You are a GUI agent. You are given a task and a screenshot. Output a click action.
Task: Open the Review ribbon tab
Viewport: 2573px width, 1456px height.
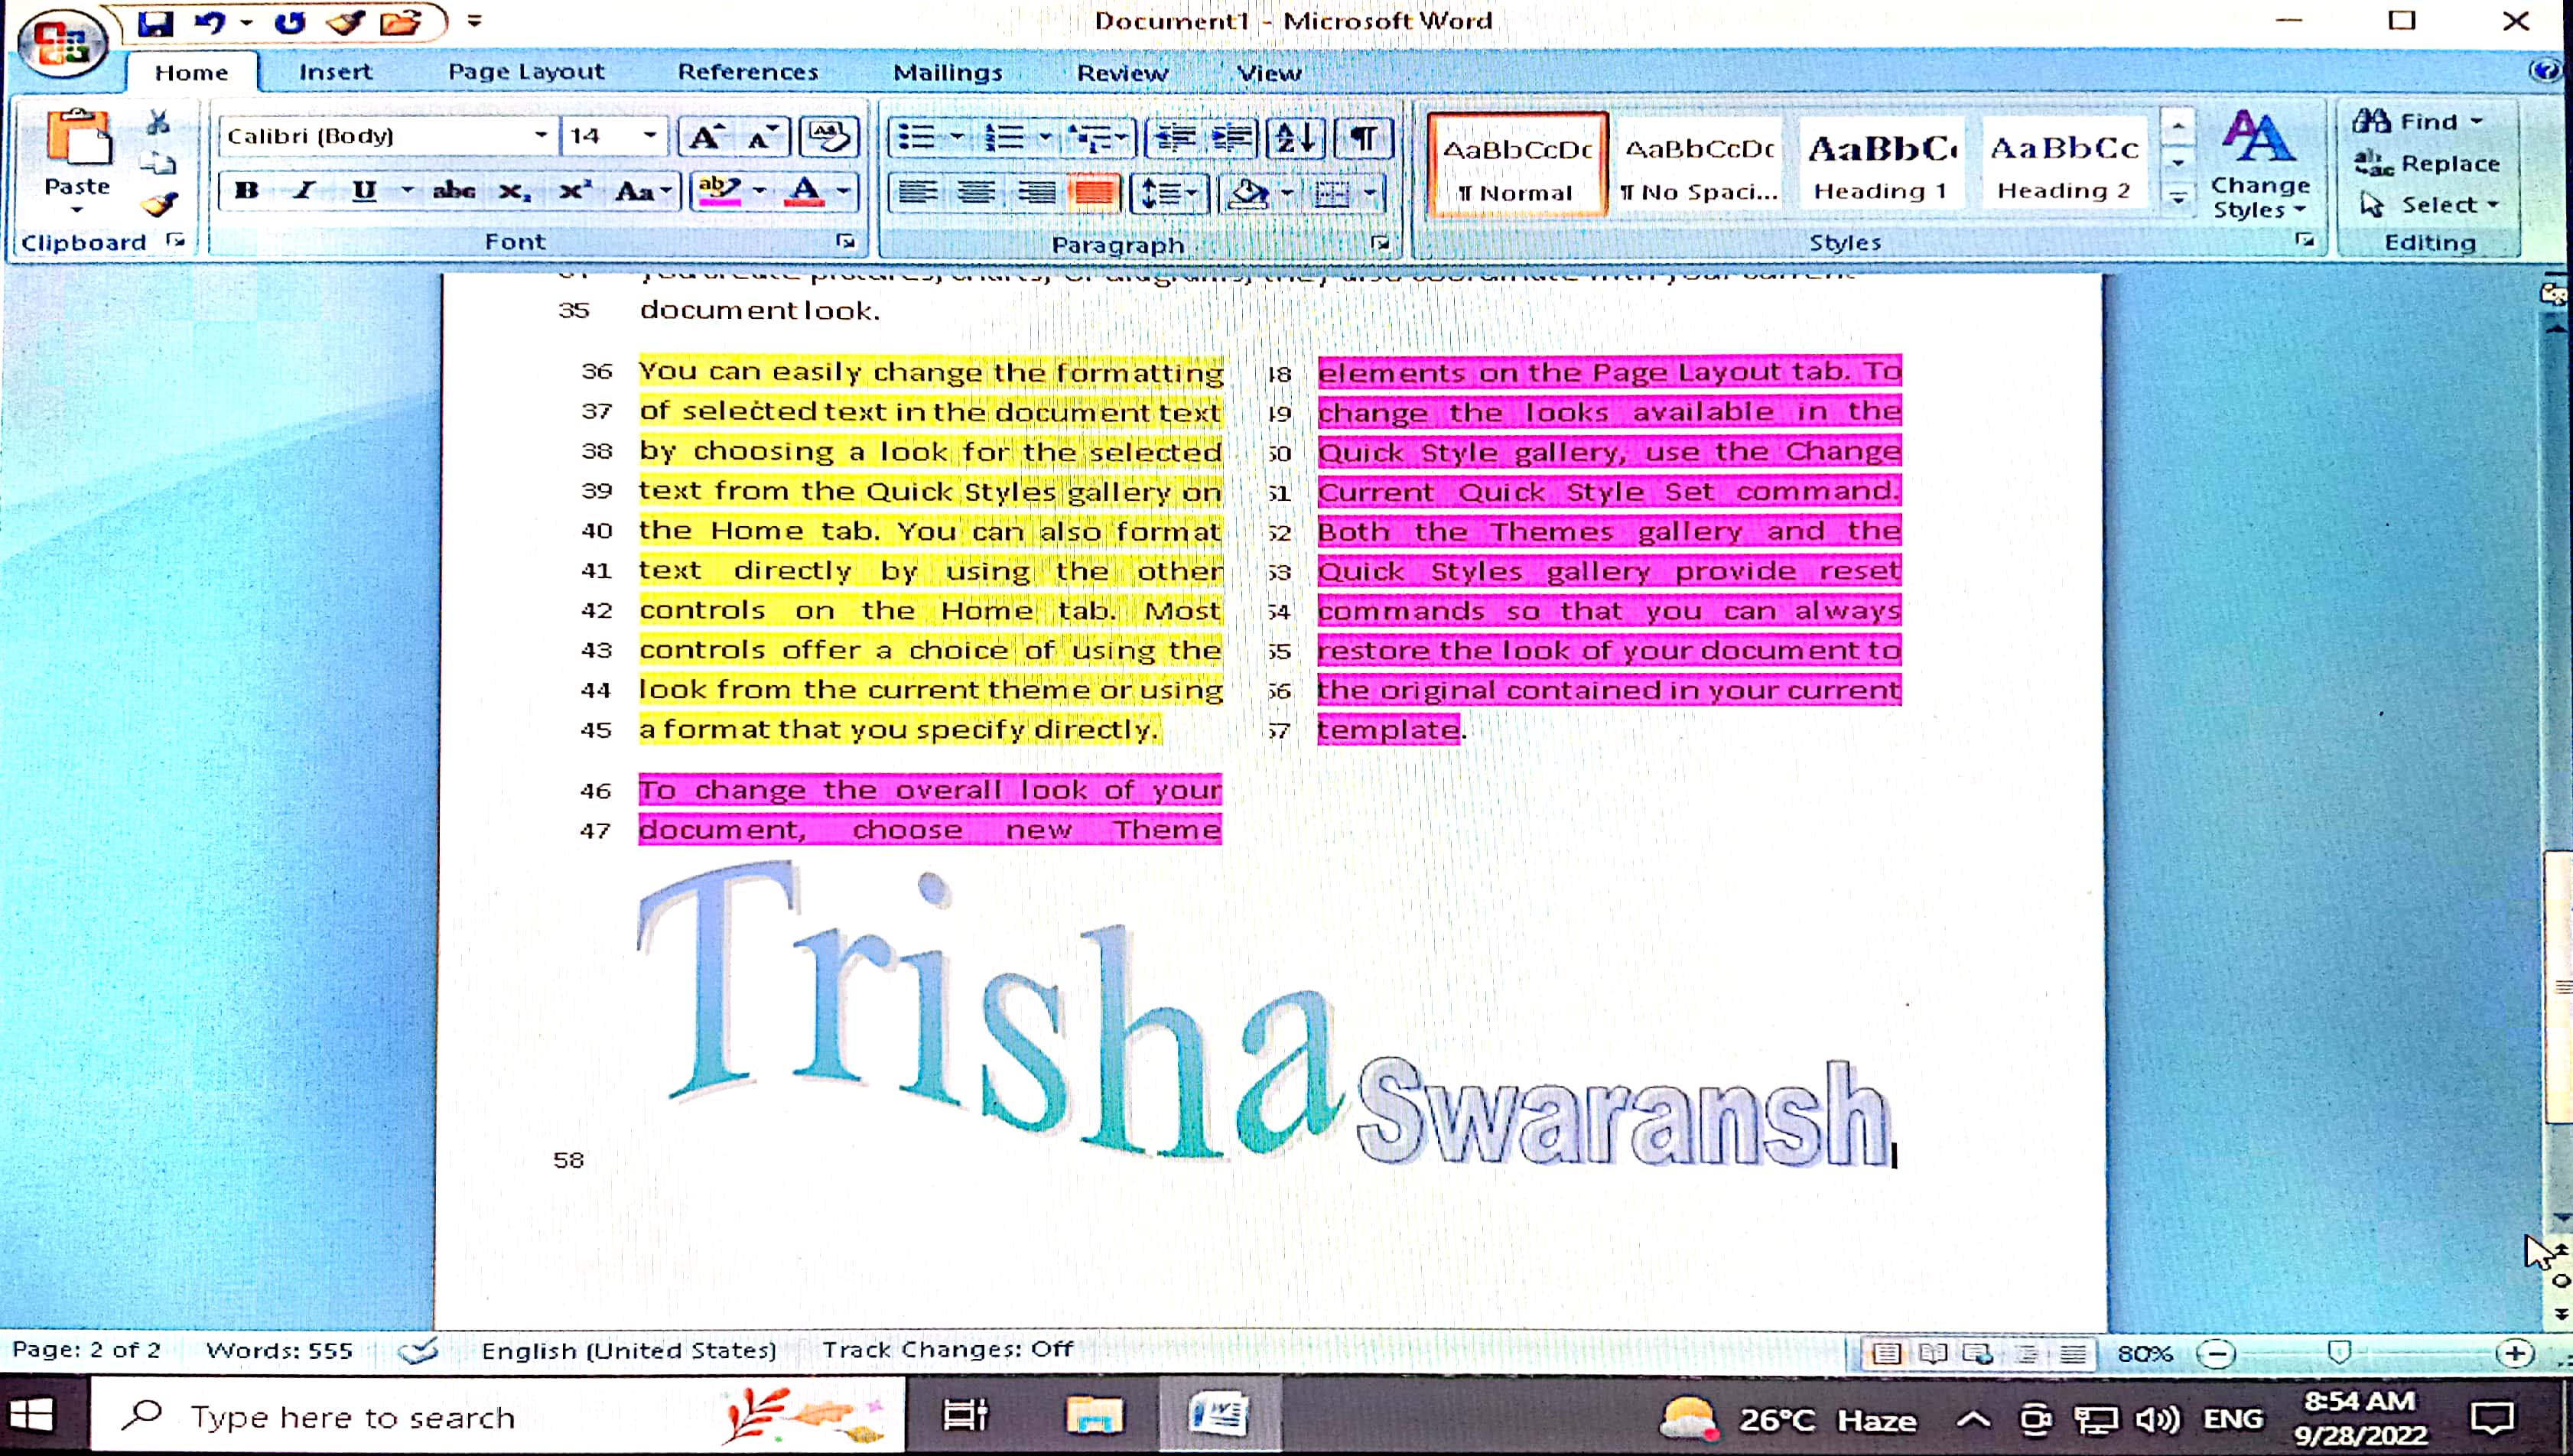coord(1122,73)
